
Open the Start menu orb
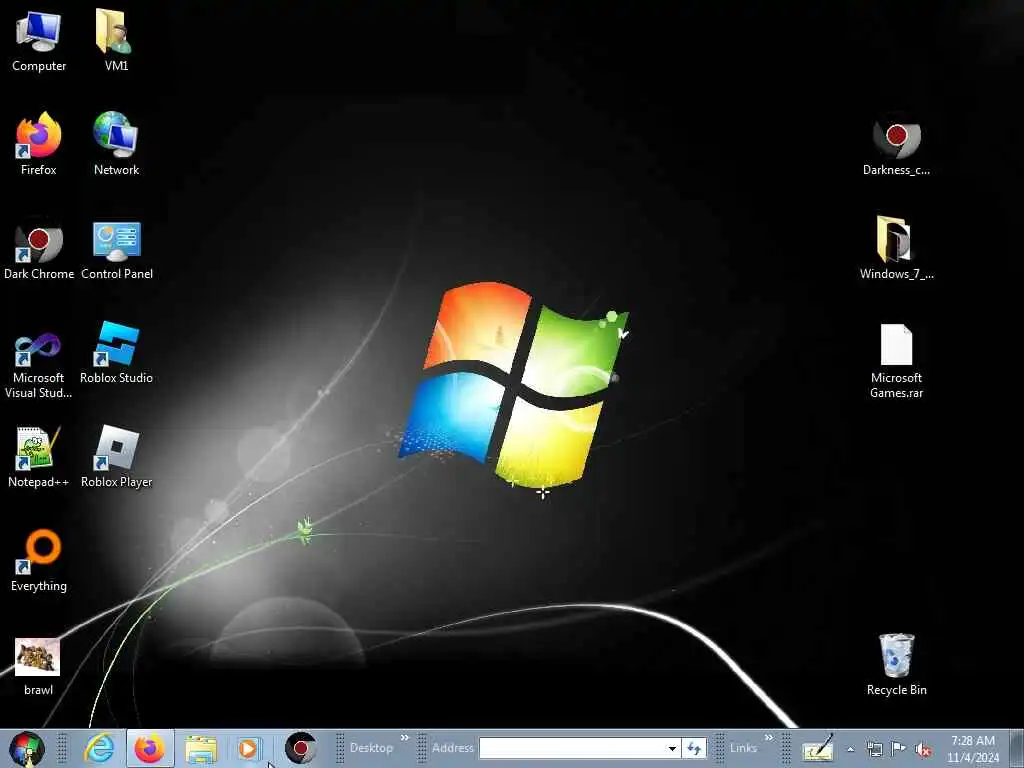(x=27, y=748)
